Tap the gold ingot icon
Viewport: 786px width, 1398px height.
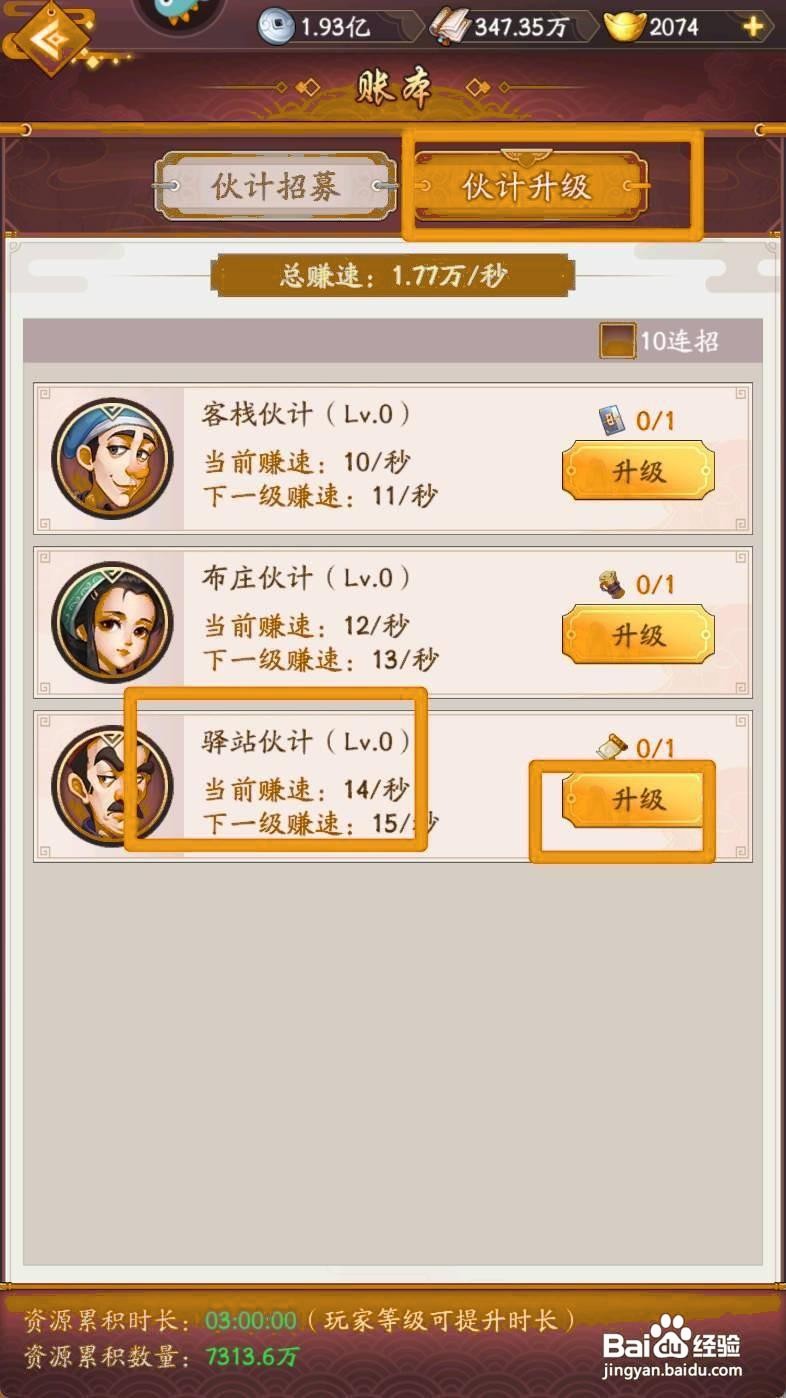pos(624,26)
